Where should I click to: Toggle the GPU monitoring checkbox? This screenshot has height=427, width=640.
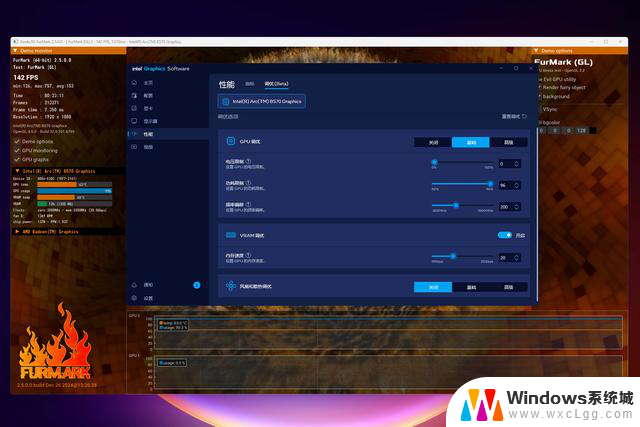tap(17, 151)
